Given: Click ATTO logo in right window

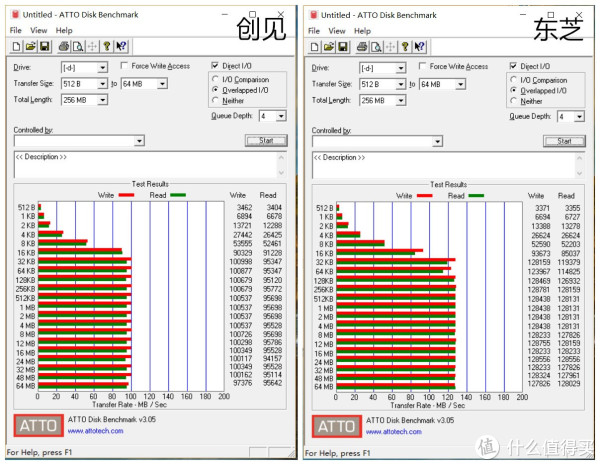Looking at the screenshot, I should 337,426.
